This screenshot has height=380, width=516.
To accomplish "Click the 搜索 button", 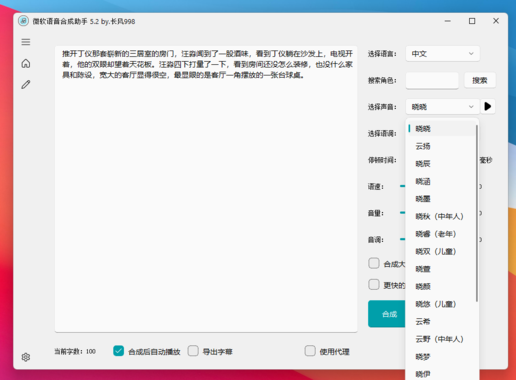I will pos(480,80).
